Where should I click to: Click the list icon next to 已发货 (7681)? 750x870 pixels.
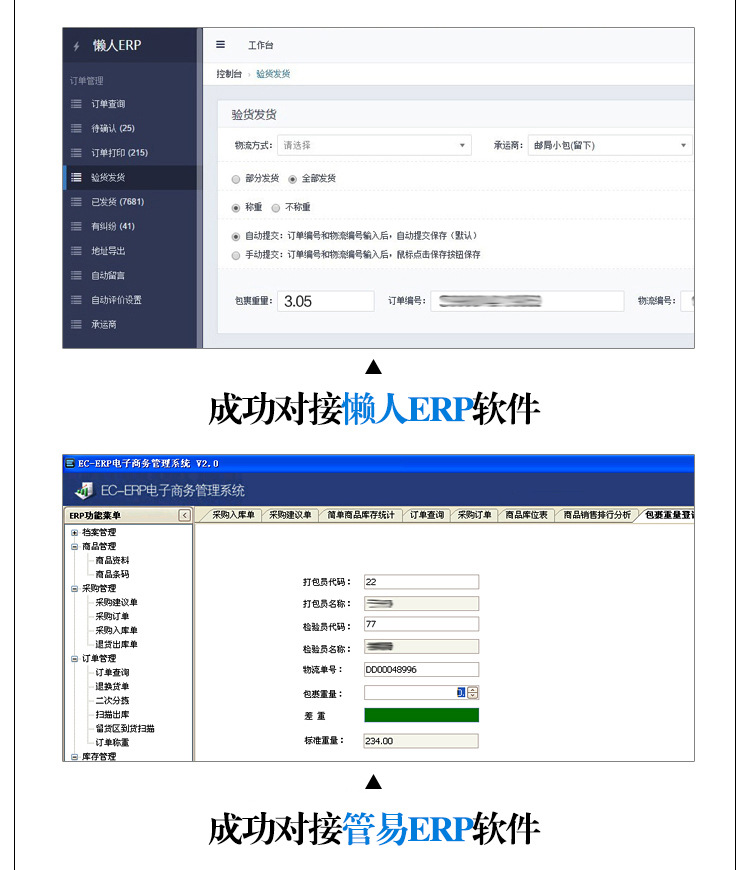[76, 202]
